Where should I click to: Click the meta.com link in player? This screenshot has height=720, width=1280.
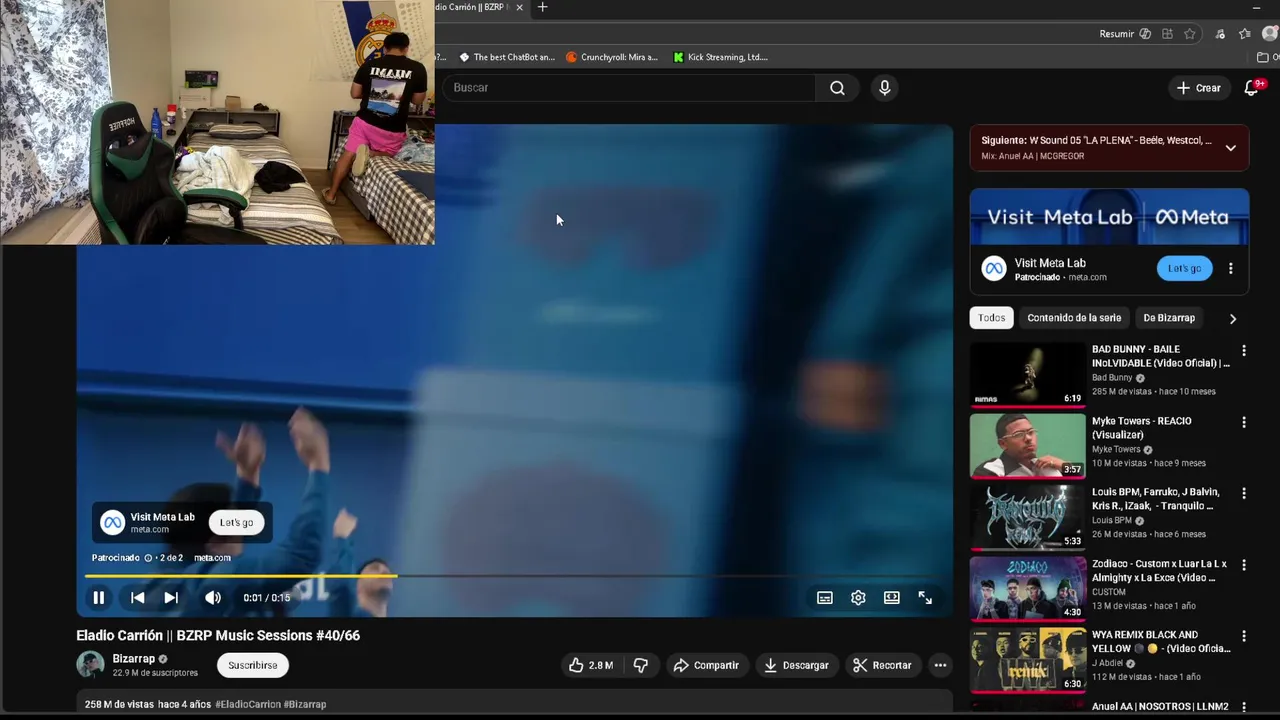(212, 558)
